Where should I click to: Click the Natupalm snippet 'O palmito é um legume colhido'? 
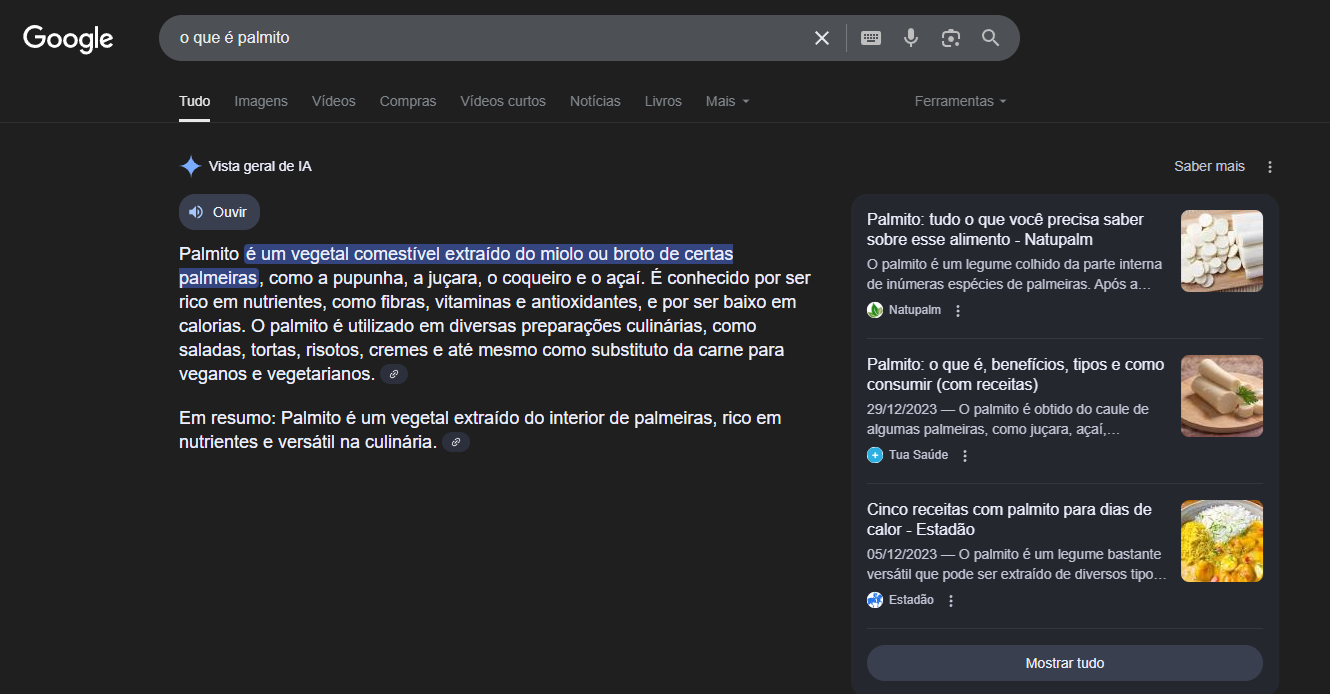point(1015,274)
